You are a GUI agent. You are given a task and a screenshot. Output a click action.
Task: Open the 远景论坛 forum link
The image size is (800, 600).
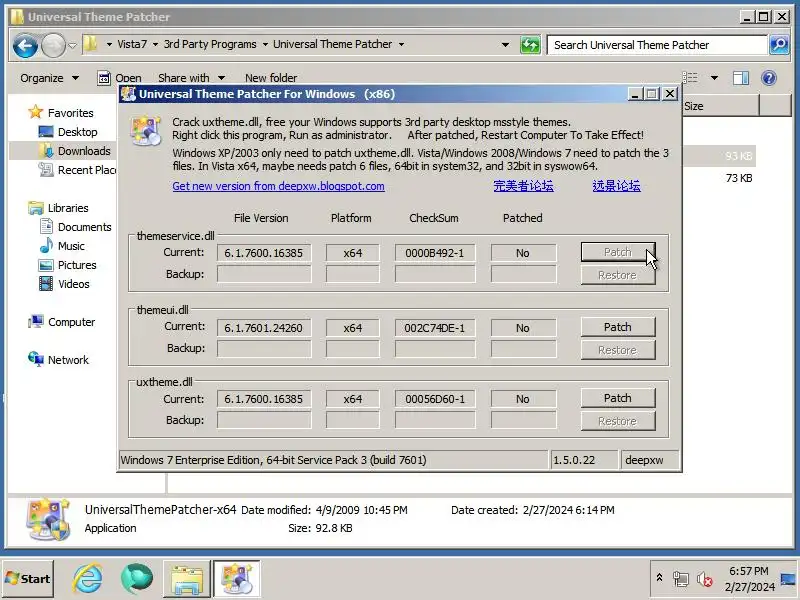[x=616, y=186]
